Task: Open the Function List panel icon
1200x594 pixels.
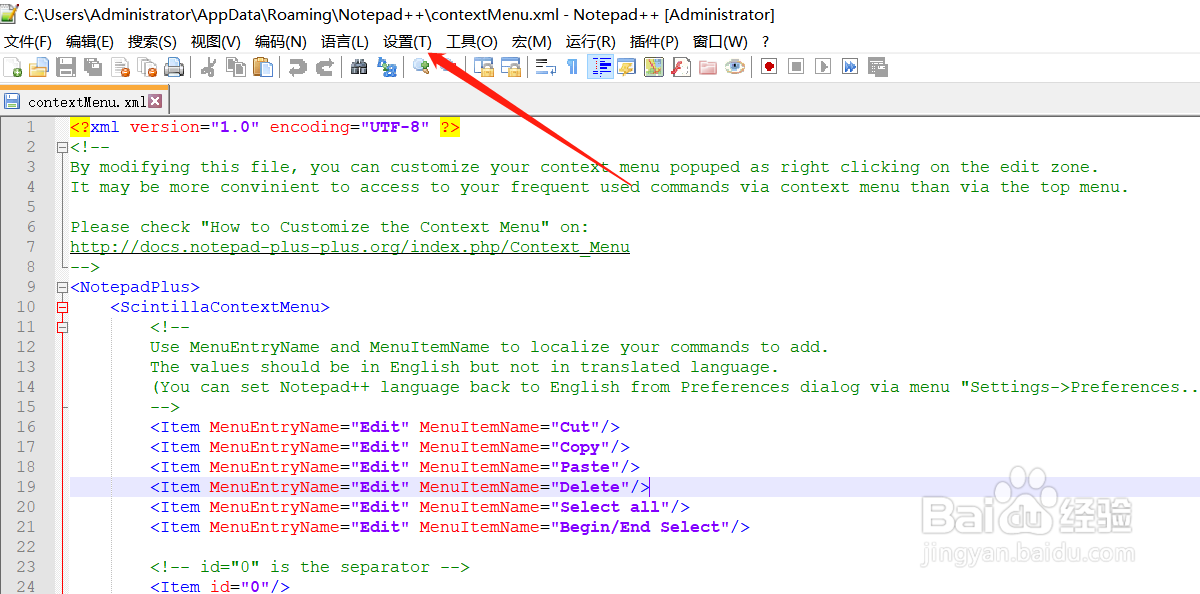Action: (x=681, y=67)
